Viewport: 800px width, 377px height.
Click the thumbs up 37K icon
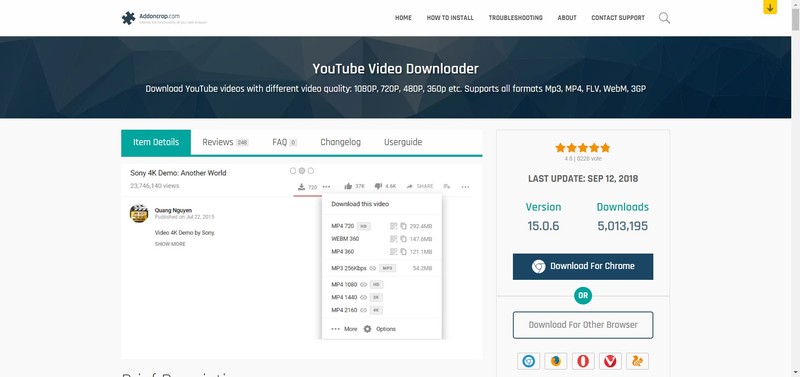tap(348, 186)
